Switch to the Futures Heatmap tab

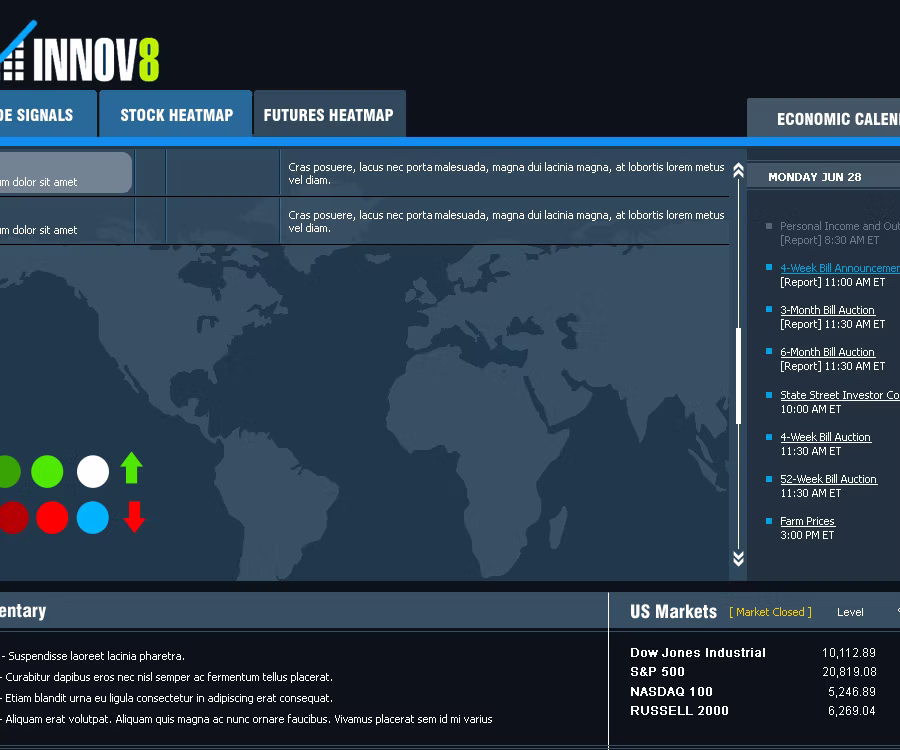coord(329,114)
